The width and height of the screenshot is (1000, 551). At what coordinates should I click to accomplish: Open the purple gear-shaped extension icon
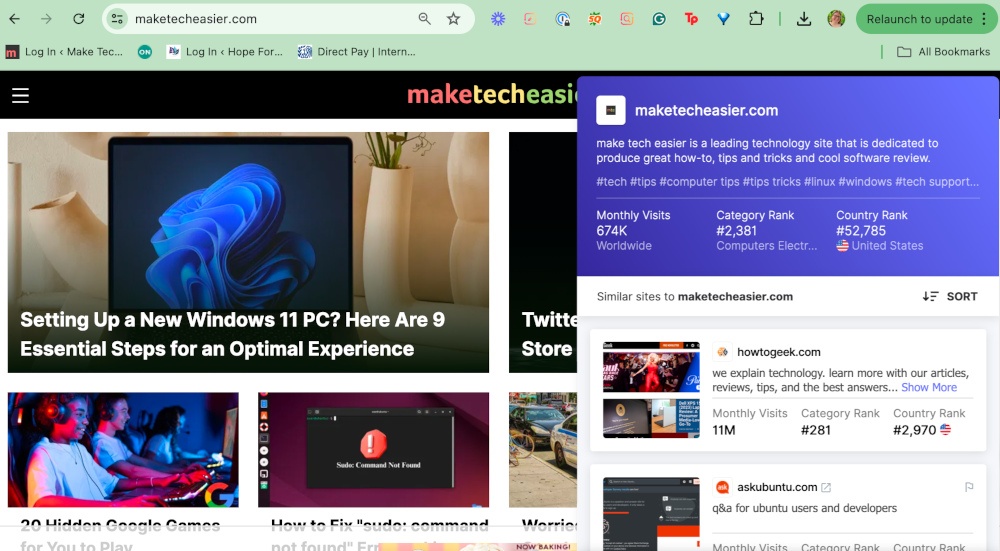pyautogui.click(x=498, y=19)
